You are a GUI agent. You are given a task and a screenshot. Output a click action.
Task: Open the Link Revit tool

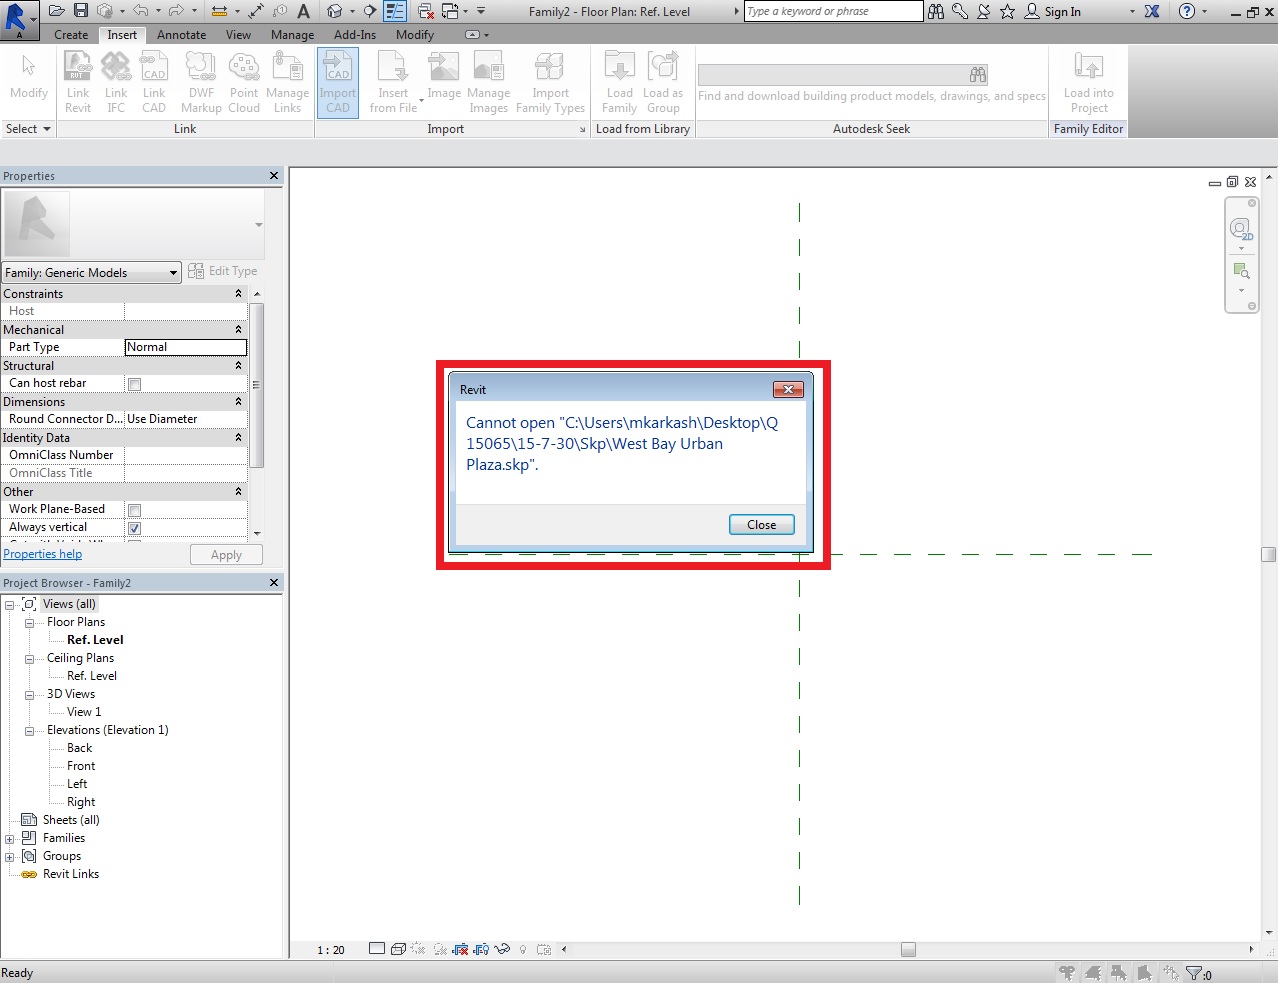[77, 80]
